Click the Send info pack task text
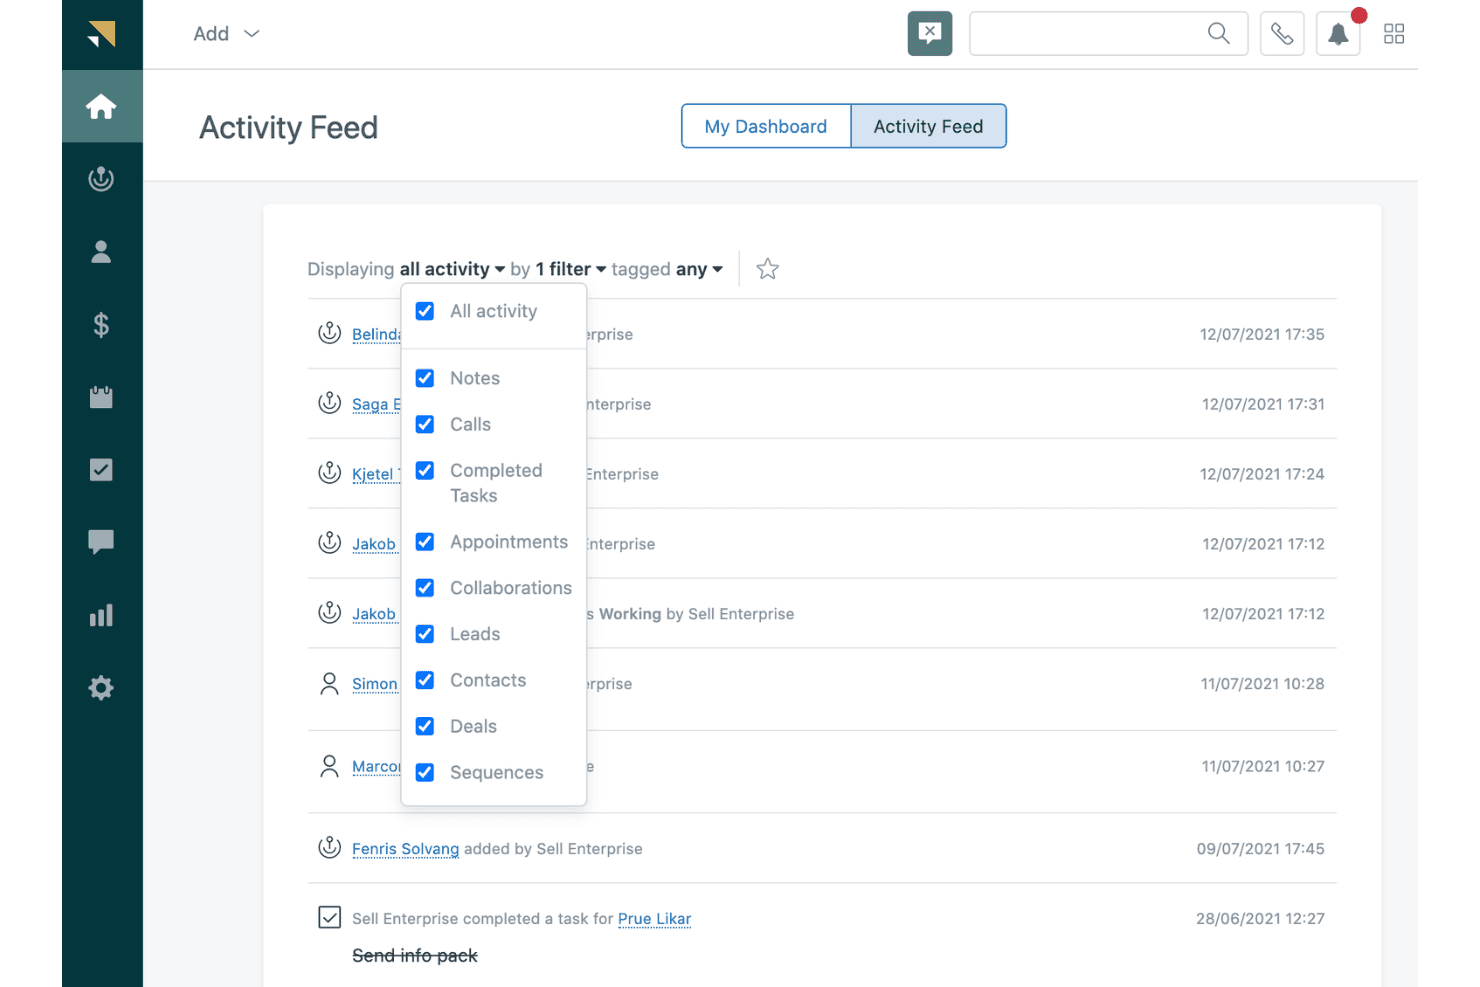The image size is (1480, 987). (x=415, y=956)
